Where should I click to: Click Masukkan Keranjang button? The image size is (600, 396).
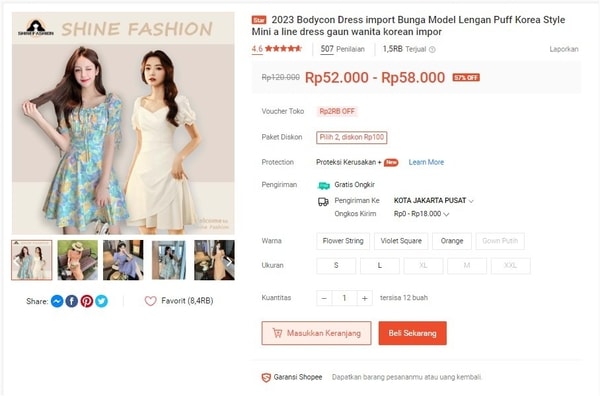(316, 333)
